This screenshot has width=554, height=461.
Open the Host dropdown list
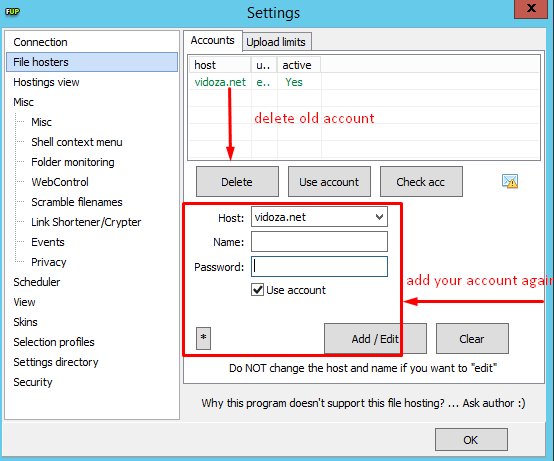coord(319,217)
